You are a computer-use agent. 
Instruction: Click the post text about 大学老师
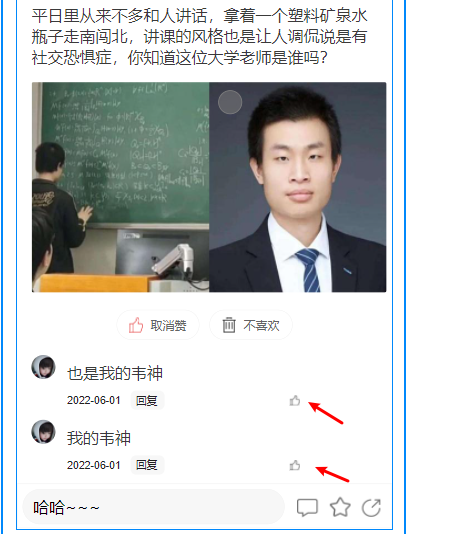(x=200, y=36)
